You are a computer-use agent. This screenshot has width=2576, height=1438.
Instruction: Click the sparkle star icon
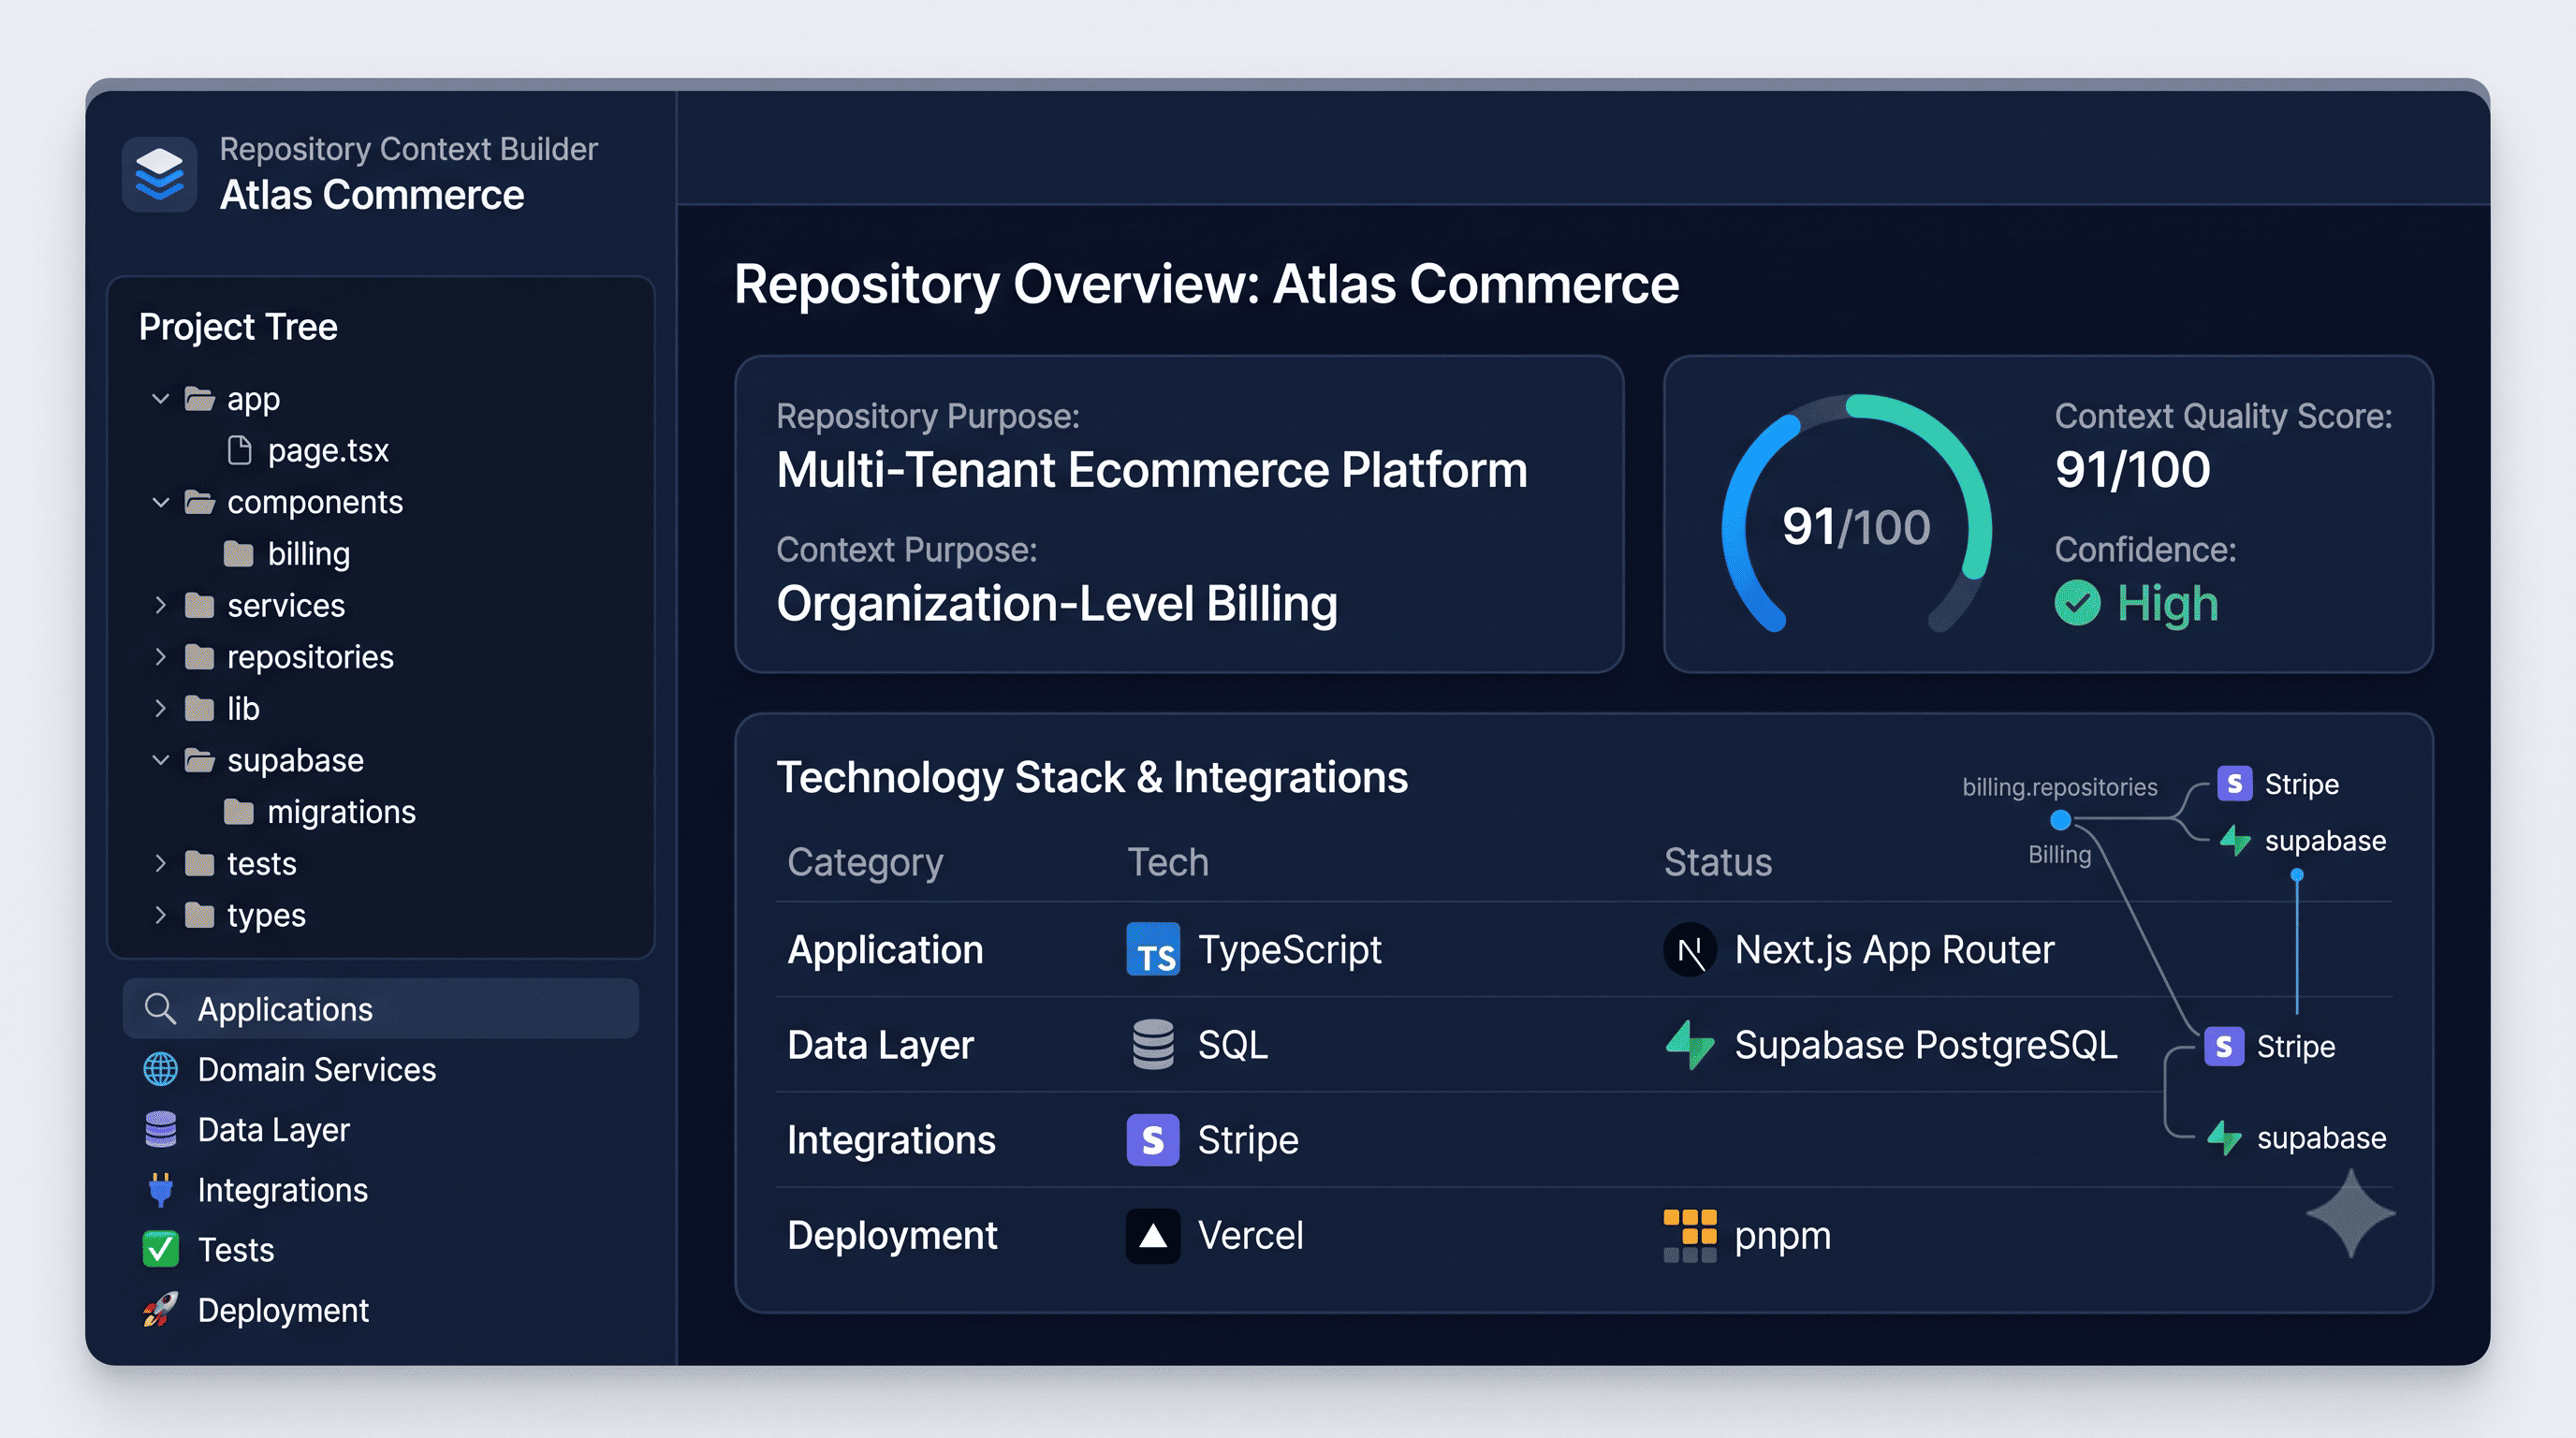coord(2350,1213)
